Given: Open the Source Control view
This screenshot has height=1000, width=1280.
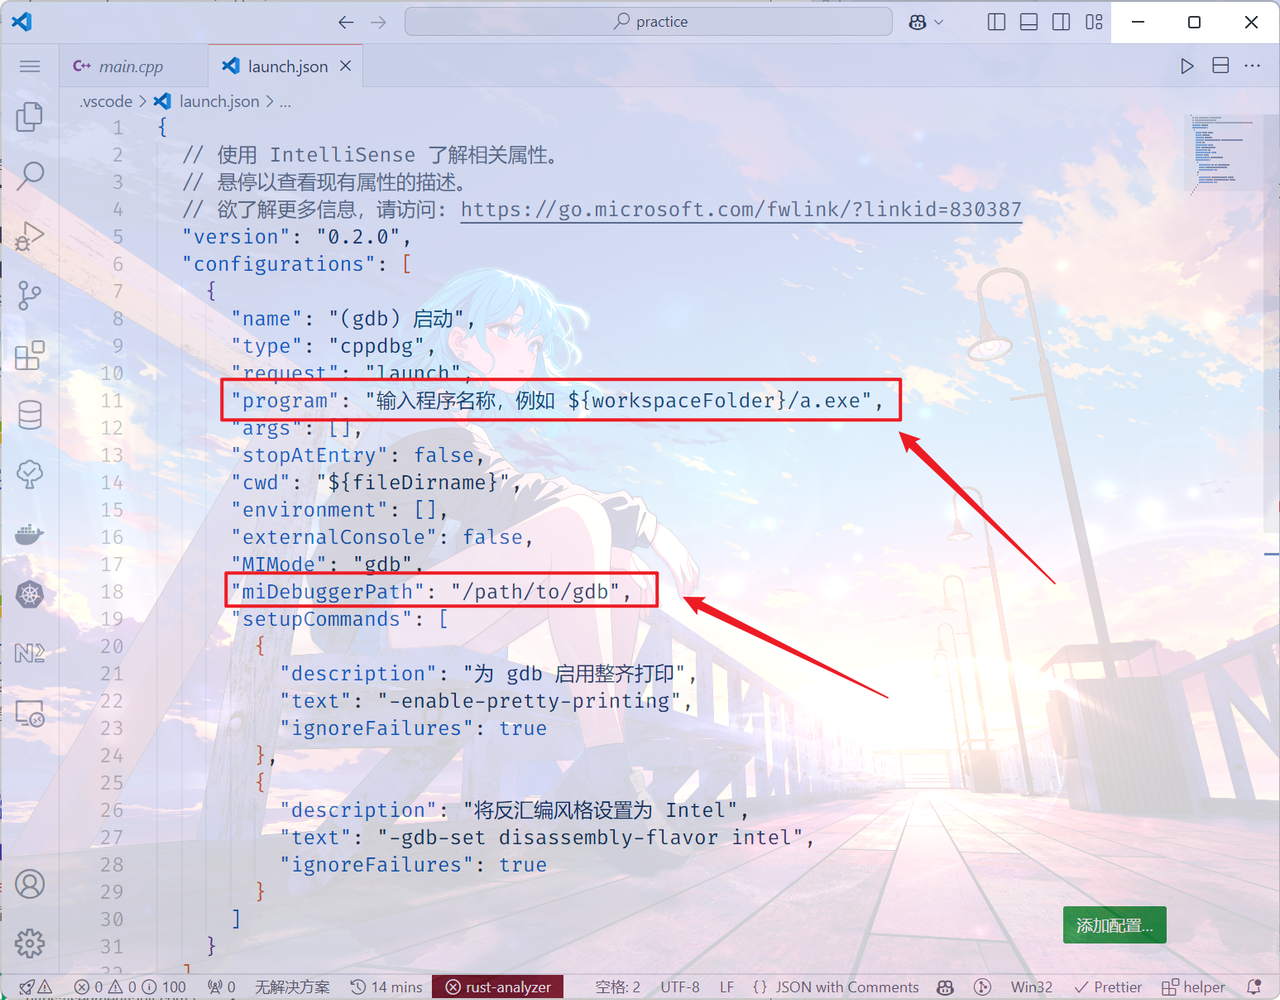Looking at the screenshot, I should point(30,295).
